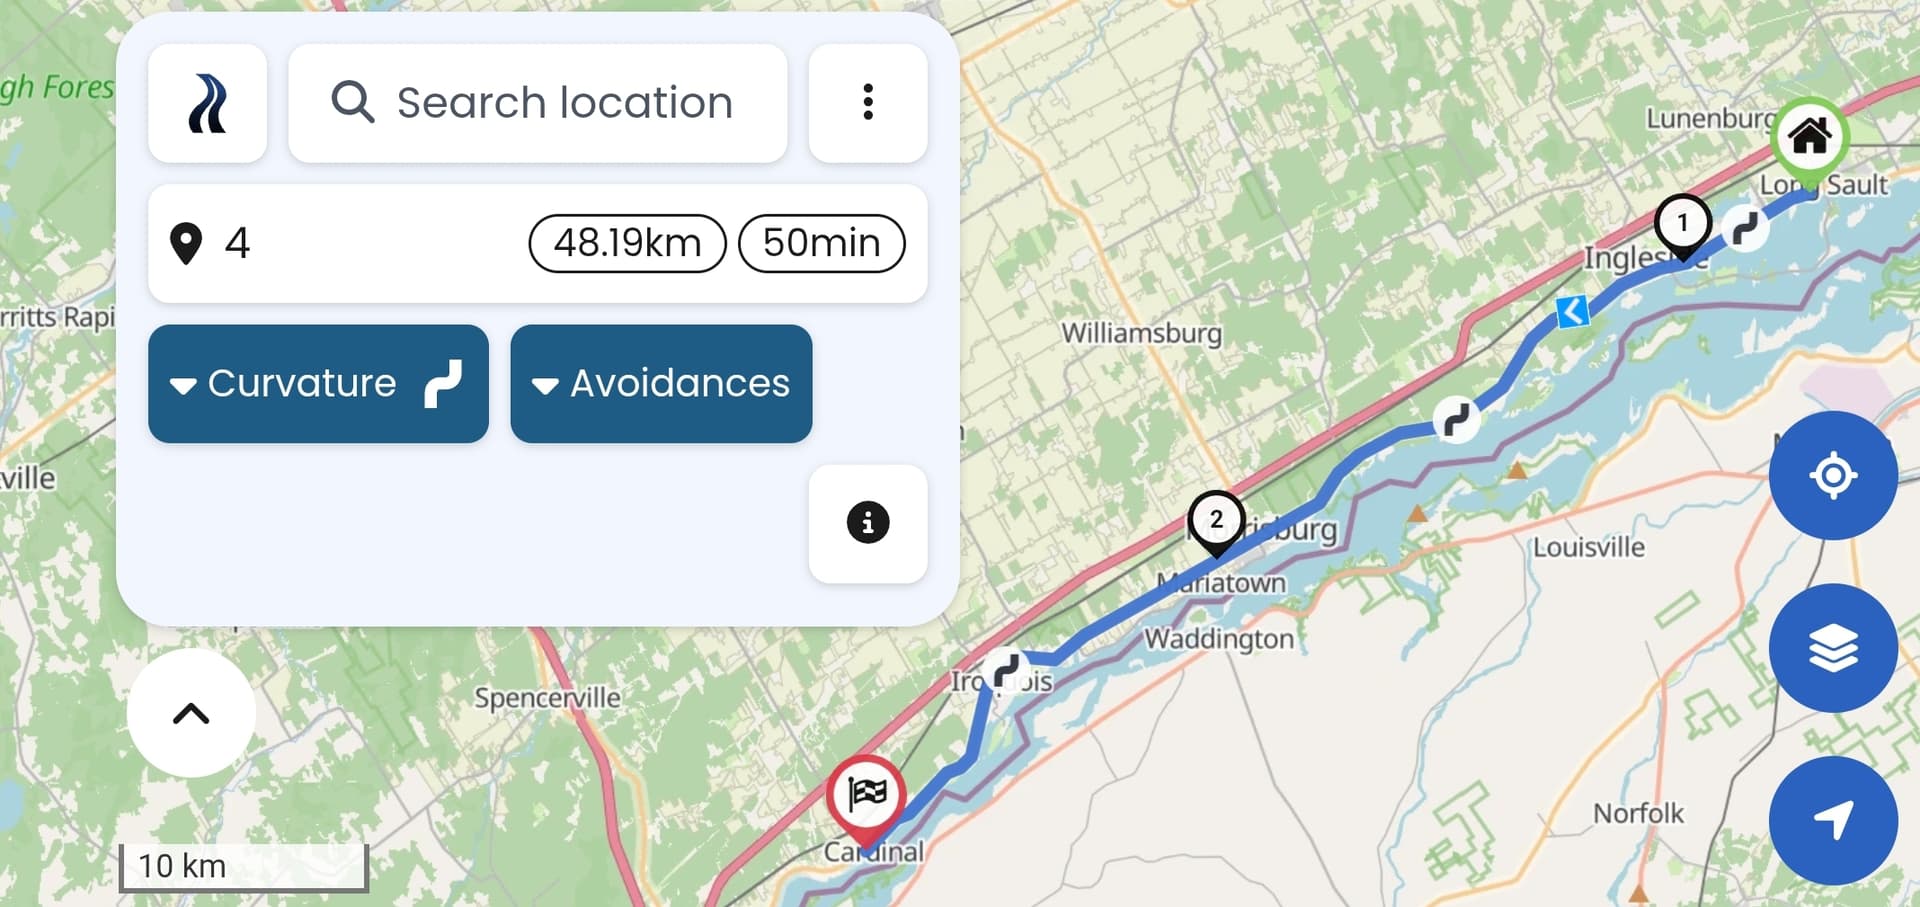The height and width of the screenshot is (907, 1920).
Task: Open the map layers selector
Action: point(1833,648)
